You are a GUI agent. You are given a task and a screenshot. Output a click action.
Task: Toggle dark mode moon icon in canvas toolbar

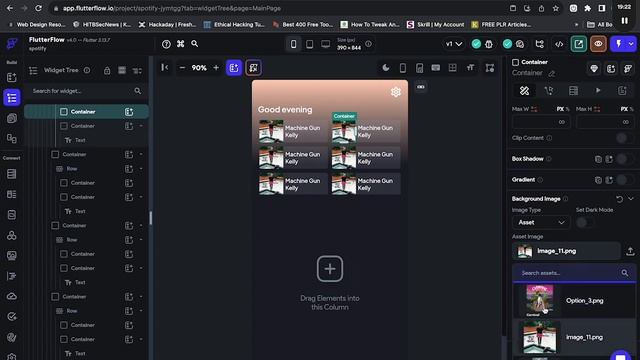pos(386,68)
